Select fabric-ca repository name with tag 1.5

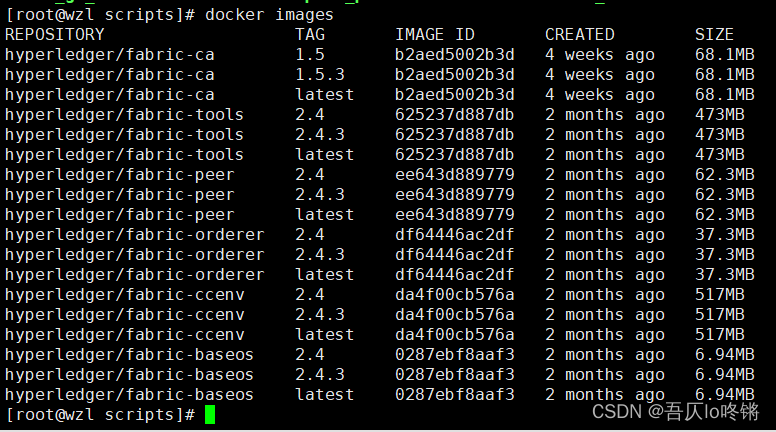[x=109, y=54]
